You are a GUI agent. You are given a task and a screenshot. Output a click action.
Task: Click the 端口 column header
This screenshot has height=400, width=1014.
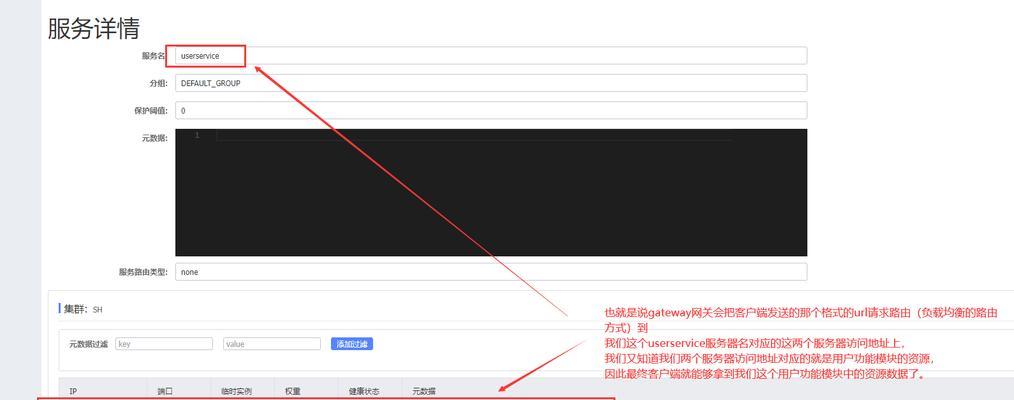(165, 392)
